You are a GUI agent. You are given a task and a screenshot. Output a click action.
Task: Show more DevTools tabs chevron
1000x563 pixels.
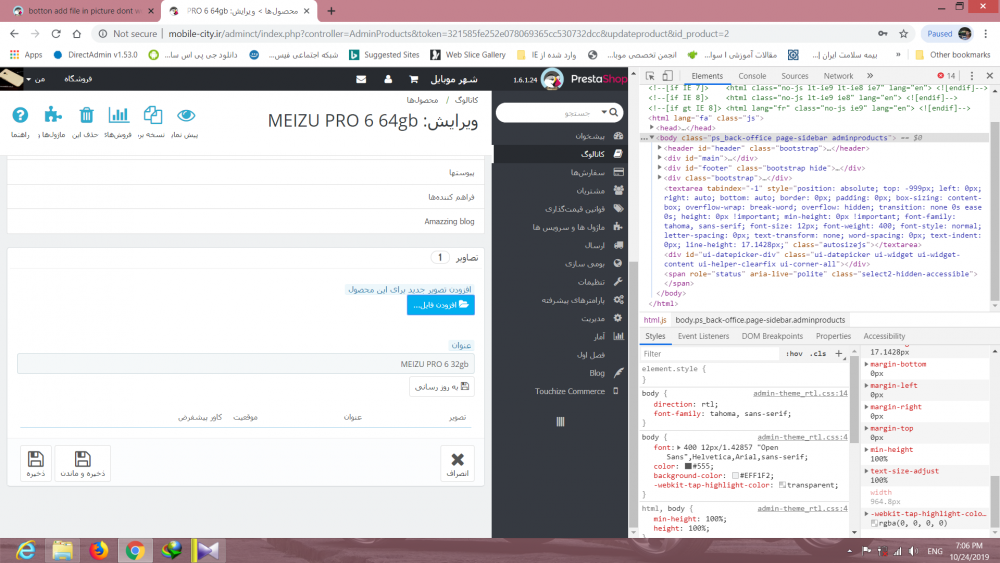point(869,76)
